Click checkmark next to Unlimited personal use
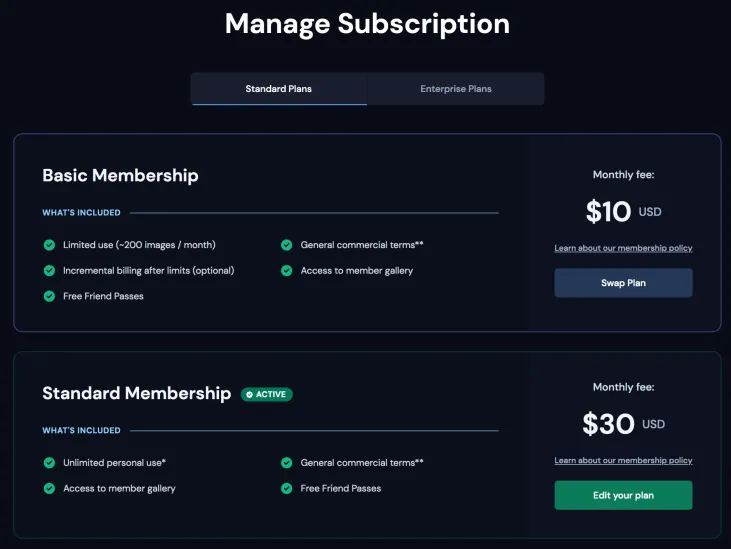This screenshot has width=731, height=549. 49,463
